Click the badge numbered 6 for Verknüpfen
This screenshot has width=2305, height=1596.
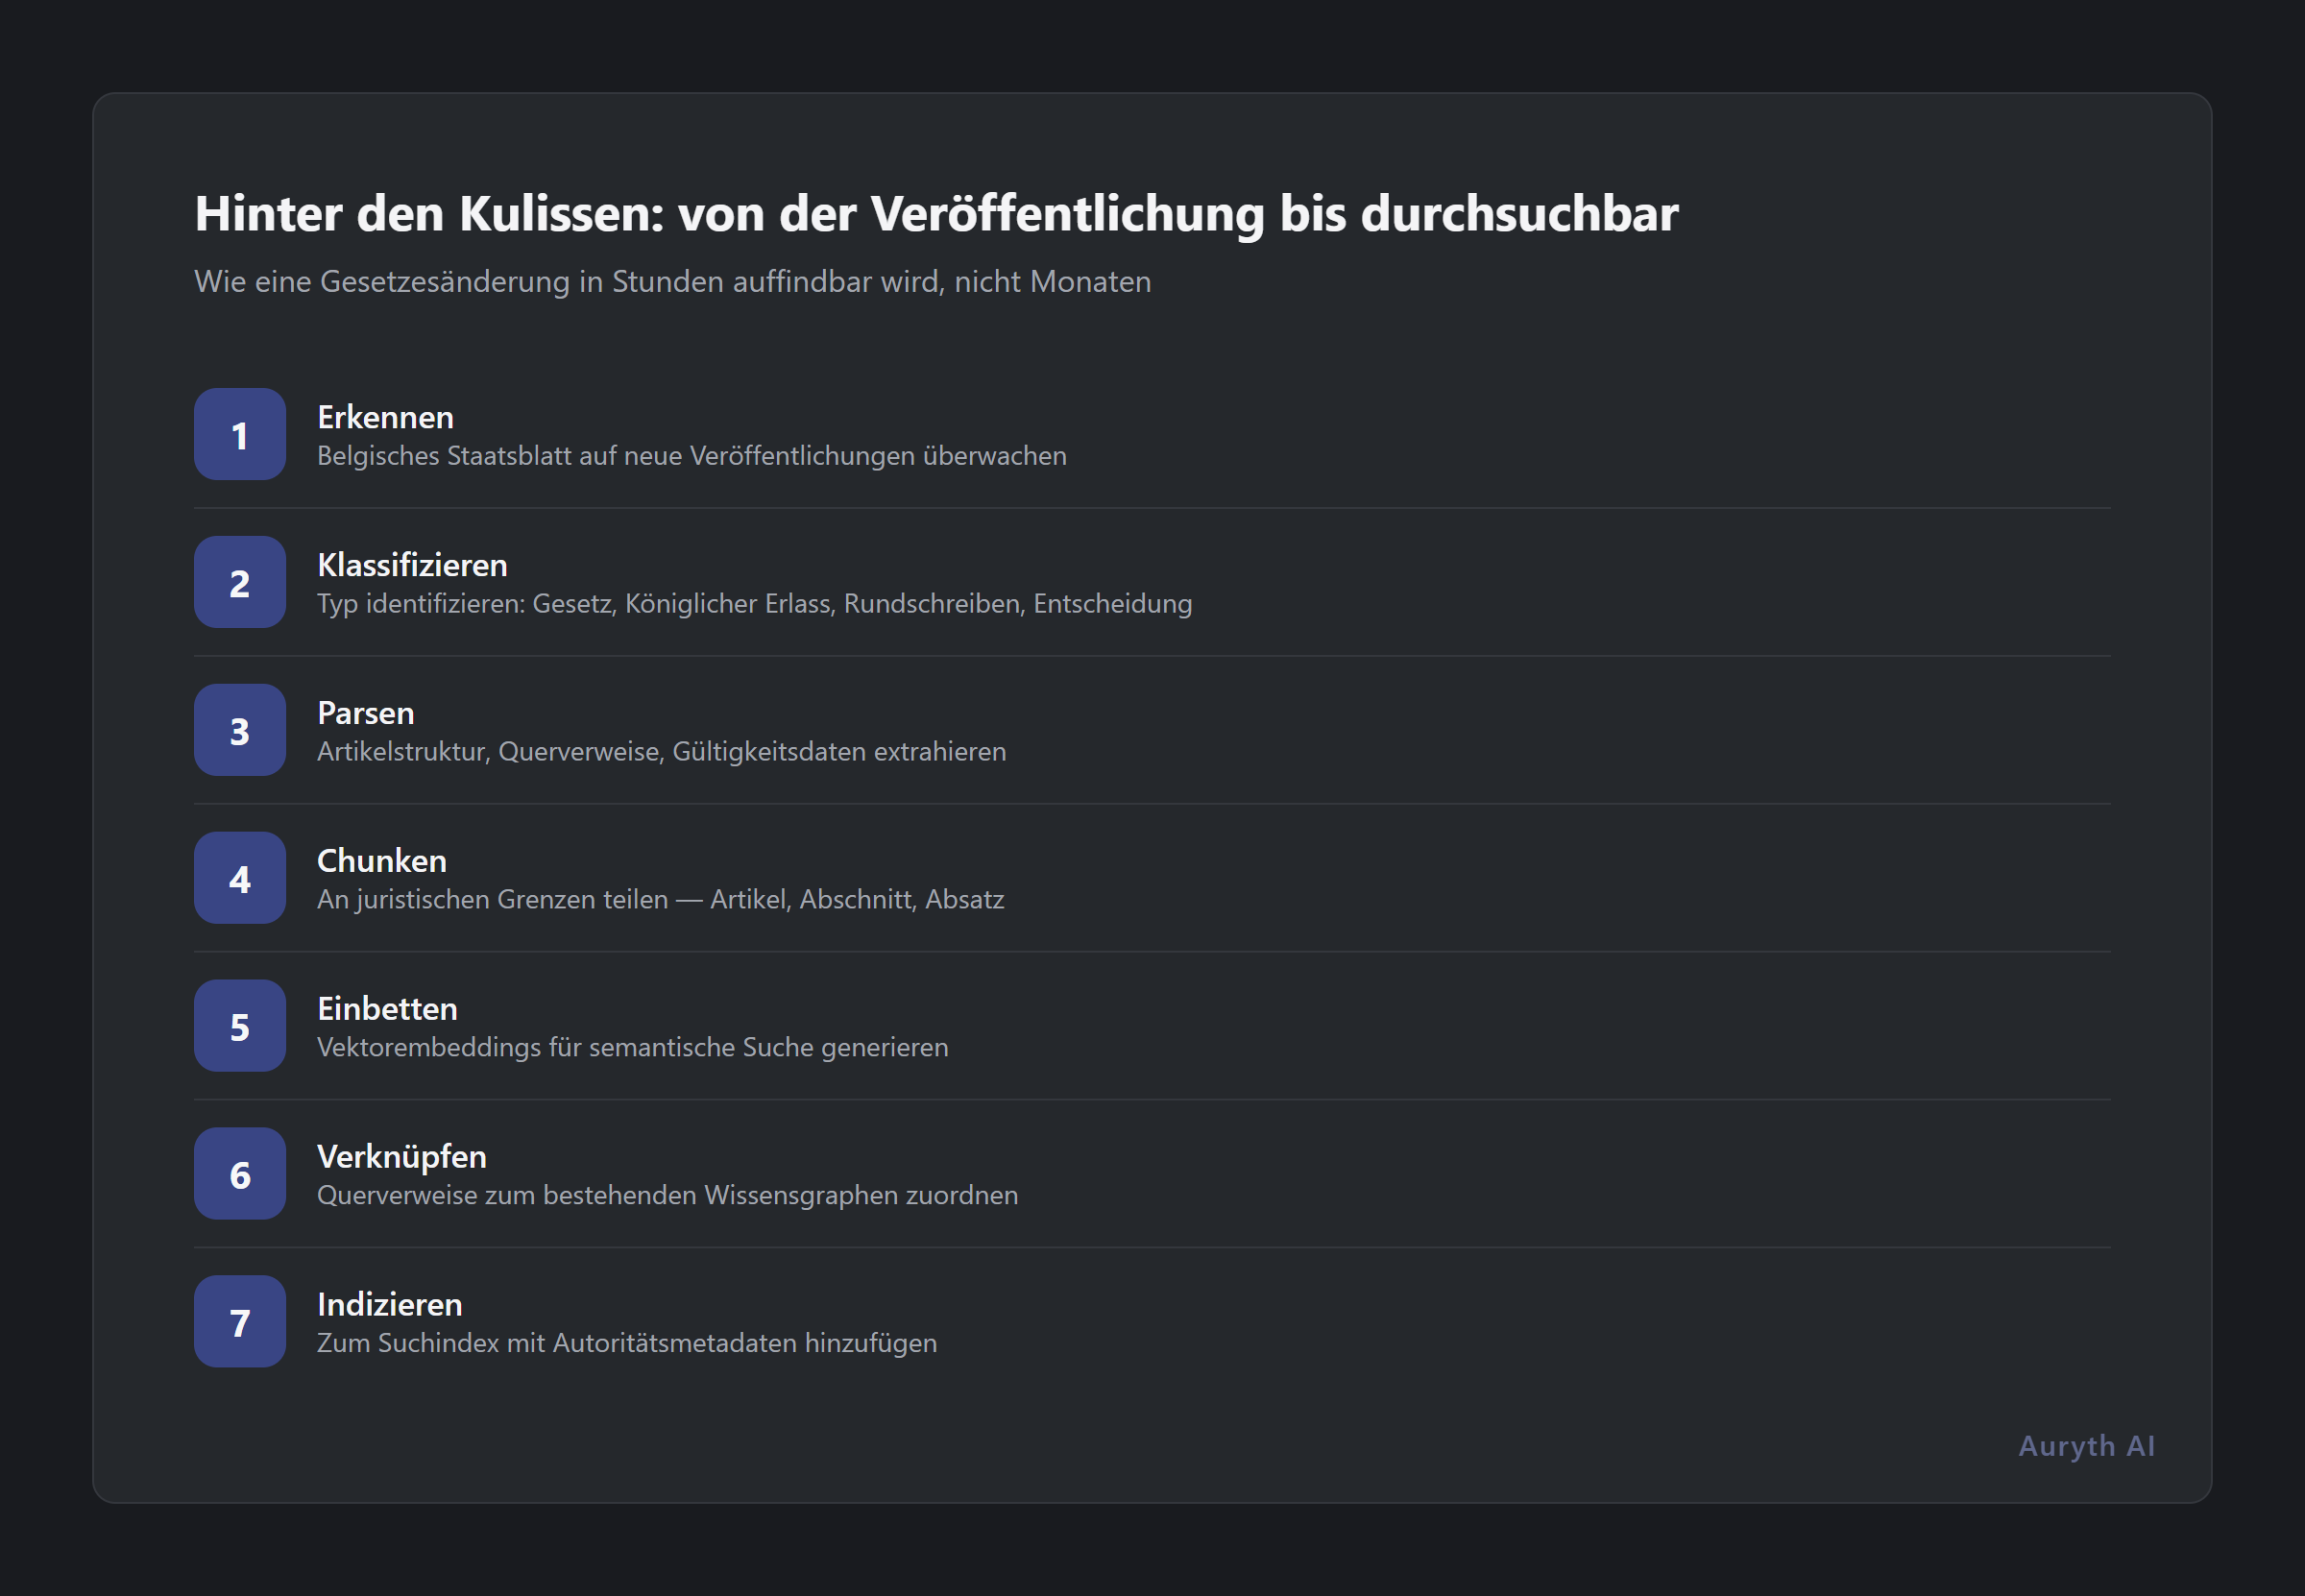pos(239,1174)
